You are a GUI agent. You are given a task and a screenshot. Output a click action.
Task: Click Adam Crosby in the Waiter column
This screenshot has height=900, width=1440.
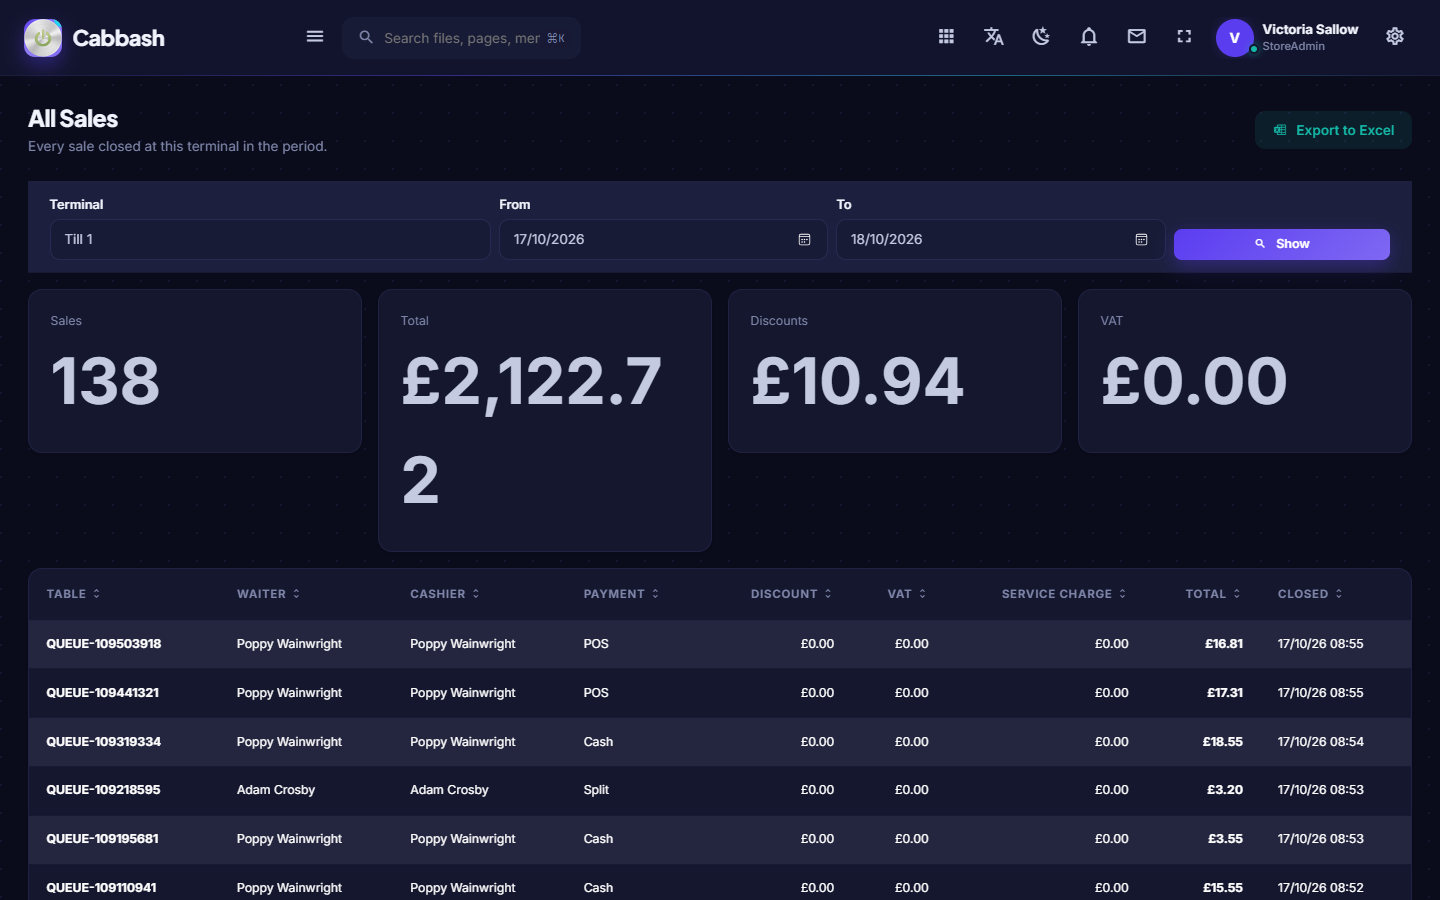pos(276,790)
